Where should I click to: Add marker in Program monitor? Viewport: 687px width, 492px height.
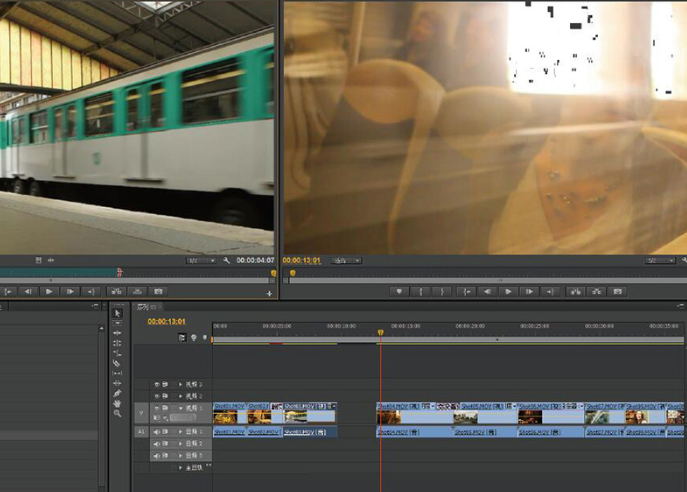pyautogui.click(x=399, y=291)
